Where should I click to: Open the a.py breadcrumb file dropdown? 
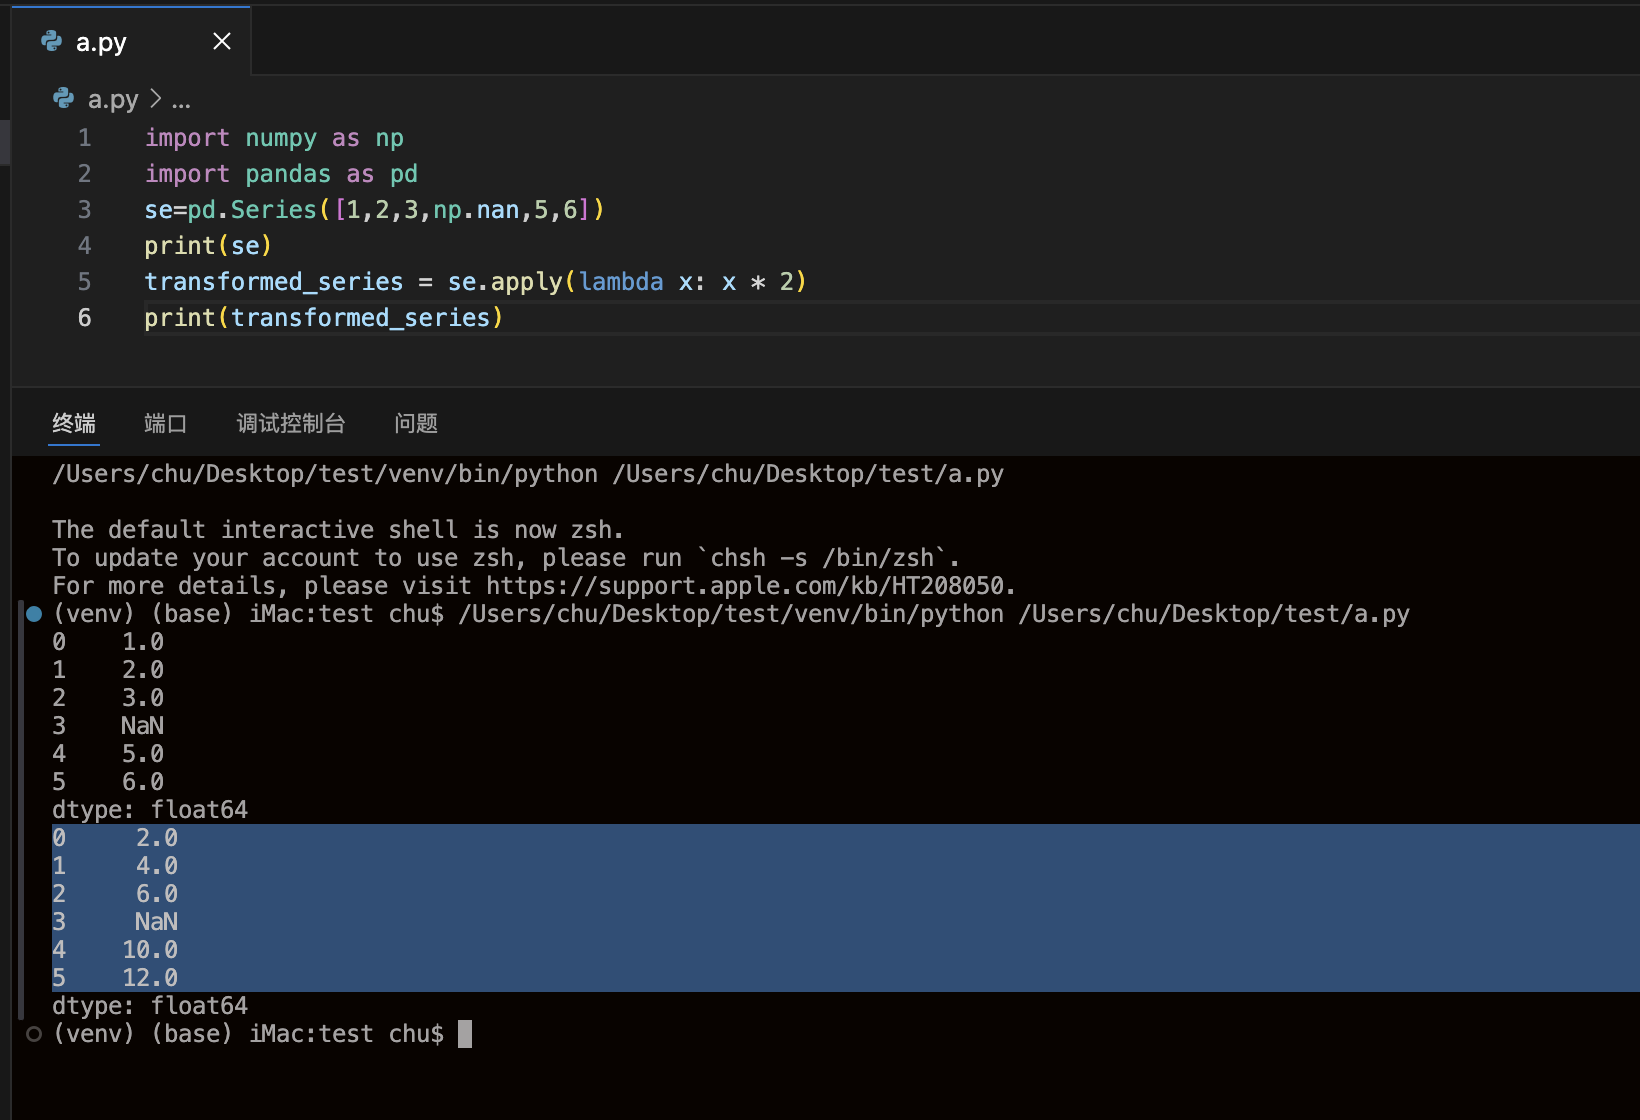(113, 100)
